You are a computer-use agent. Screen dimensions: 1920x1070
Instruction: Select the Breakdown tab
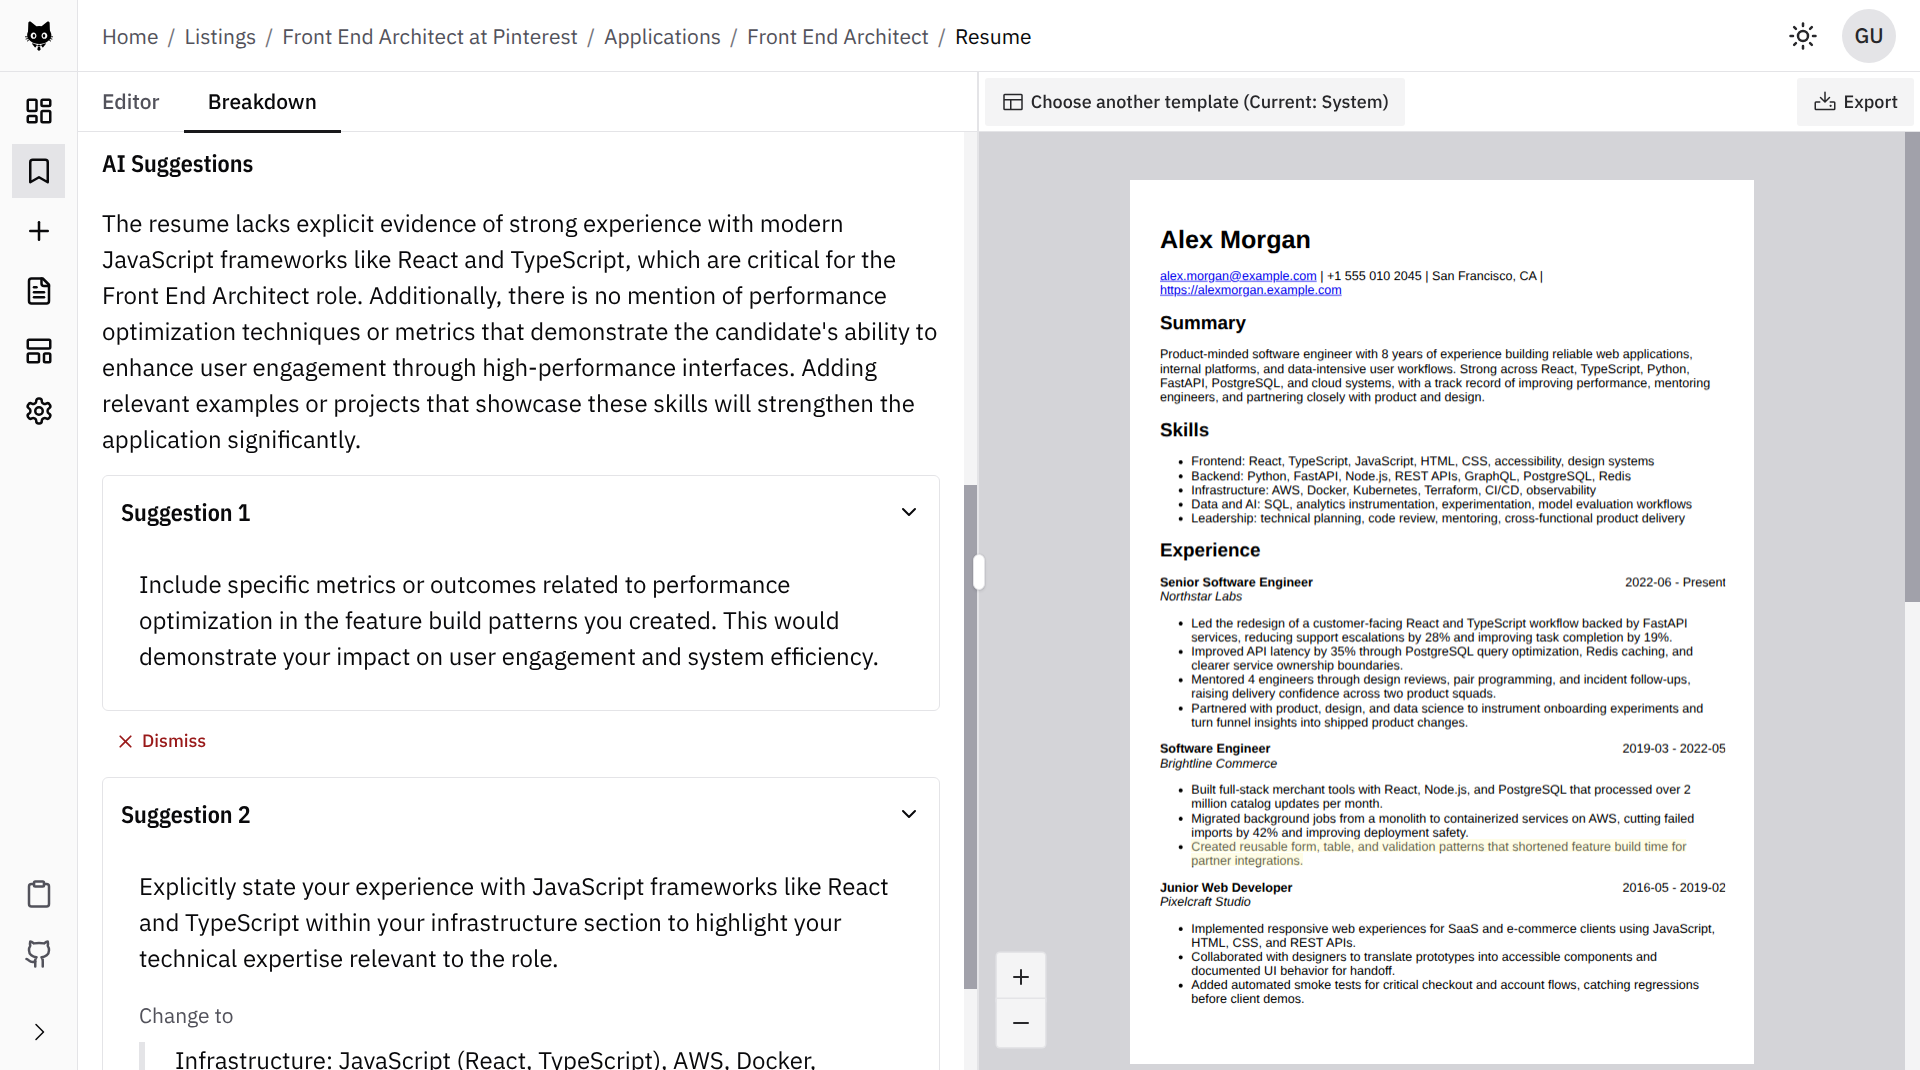(262, 102)
